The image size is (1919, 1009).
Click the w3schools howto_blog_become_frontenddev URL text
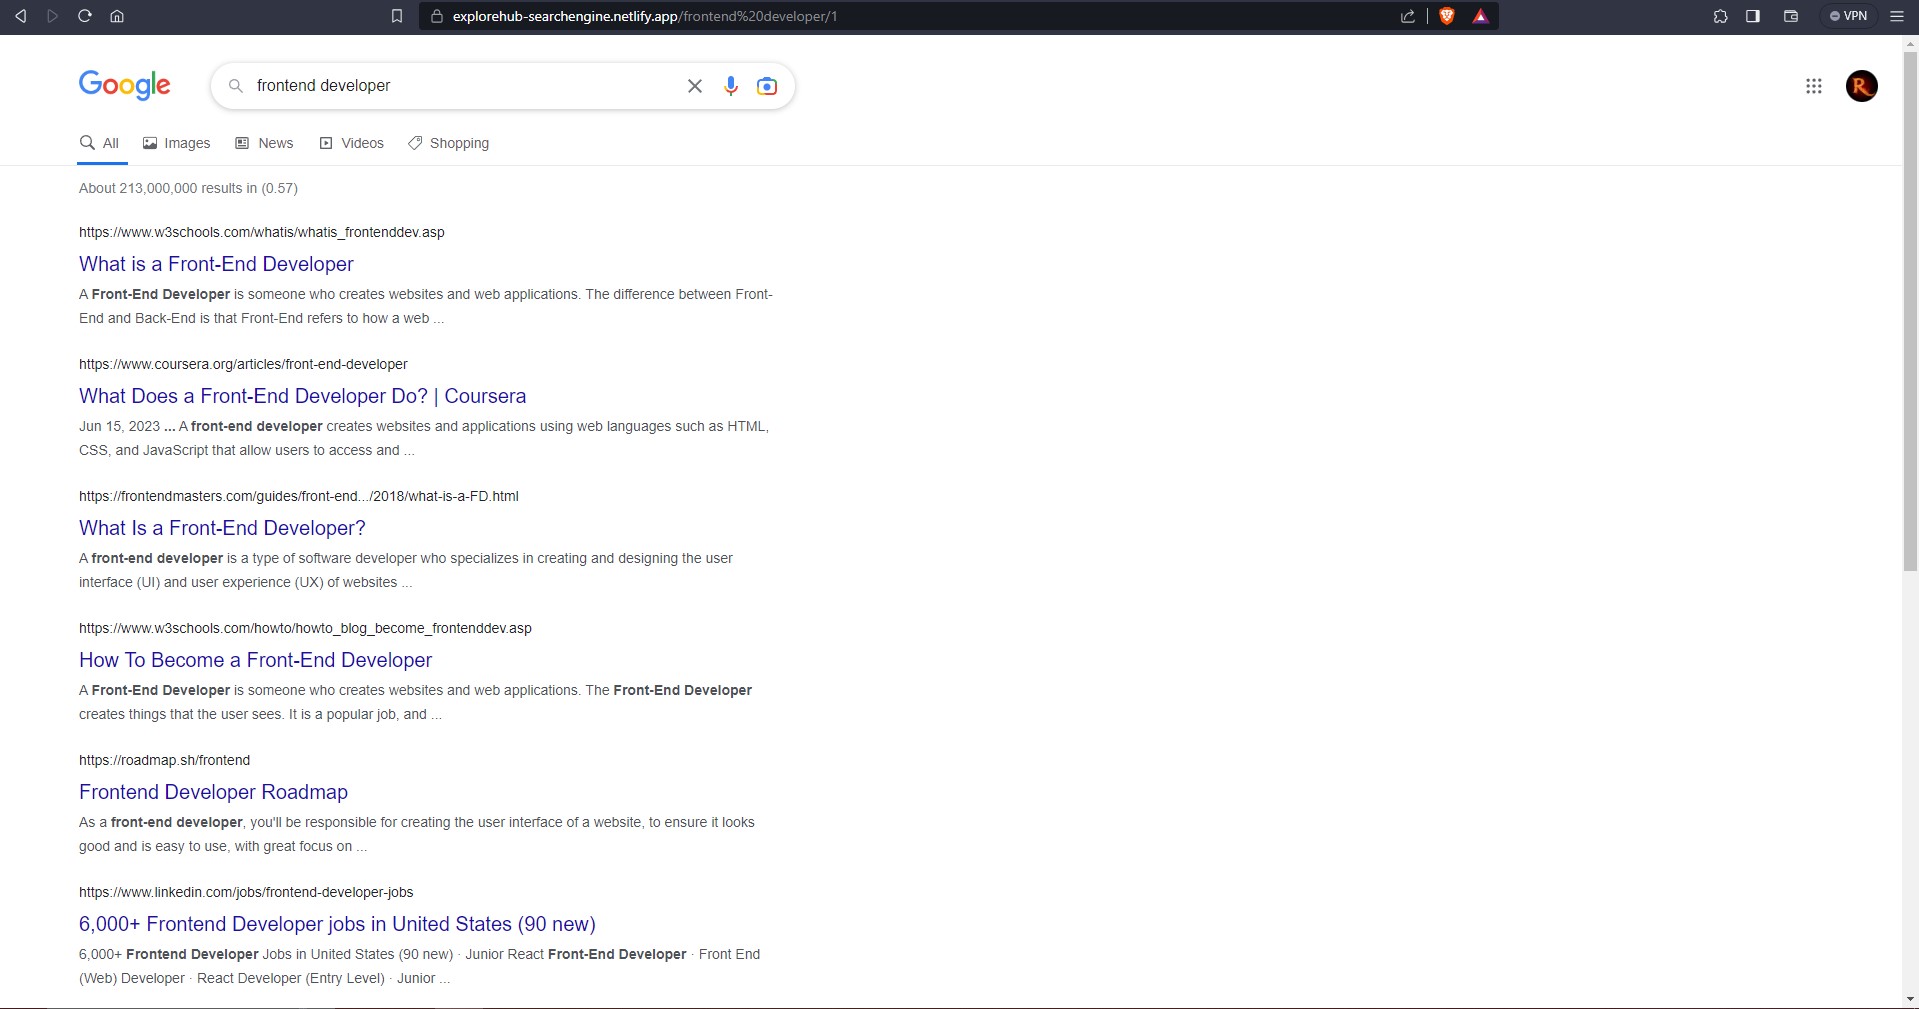[305, 628]
